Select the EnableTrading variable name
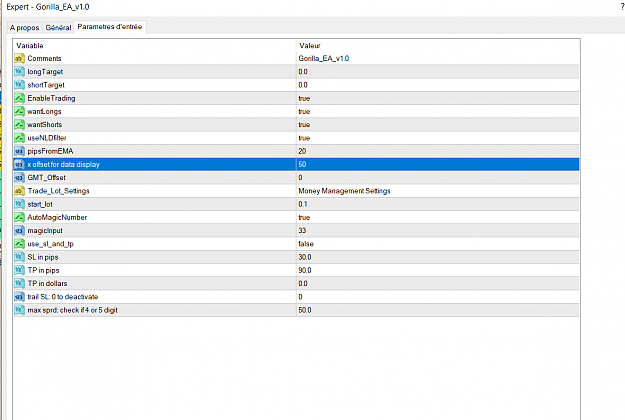The width and height of the screenshot is (625, 420). click(x=51, y=98)
